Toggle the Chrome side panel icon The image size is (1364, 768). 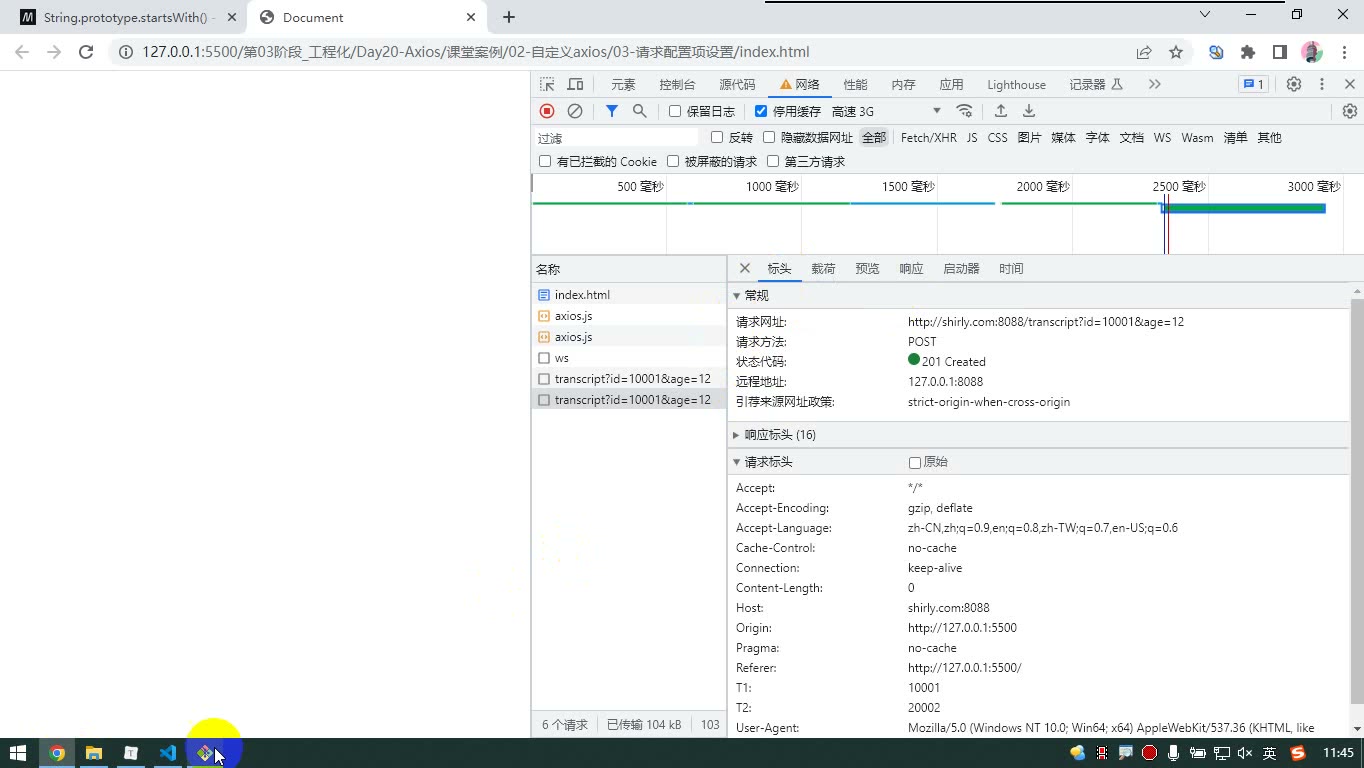[x=1280, y=52]
